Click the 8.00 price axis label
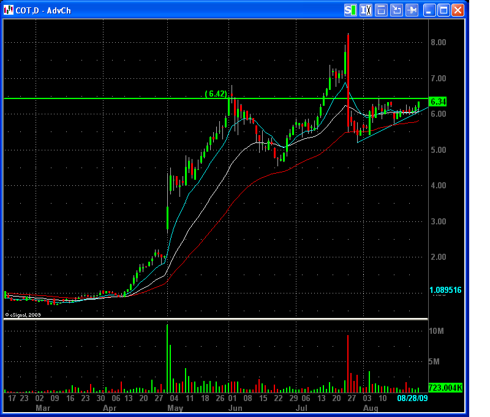 (x=438, y=42)
